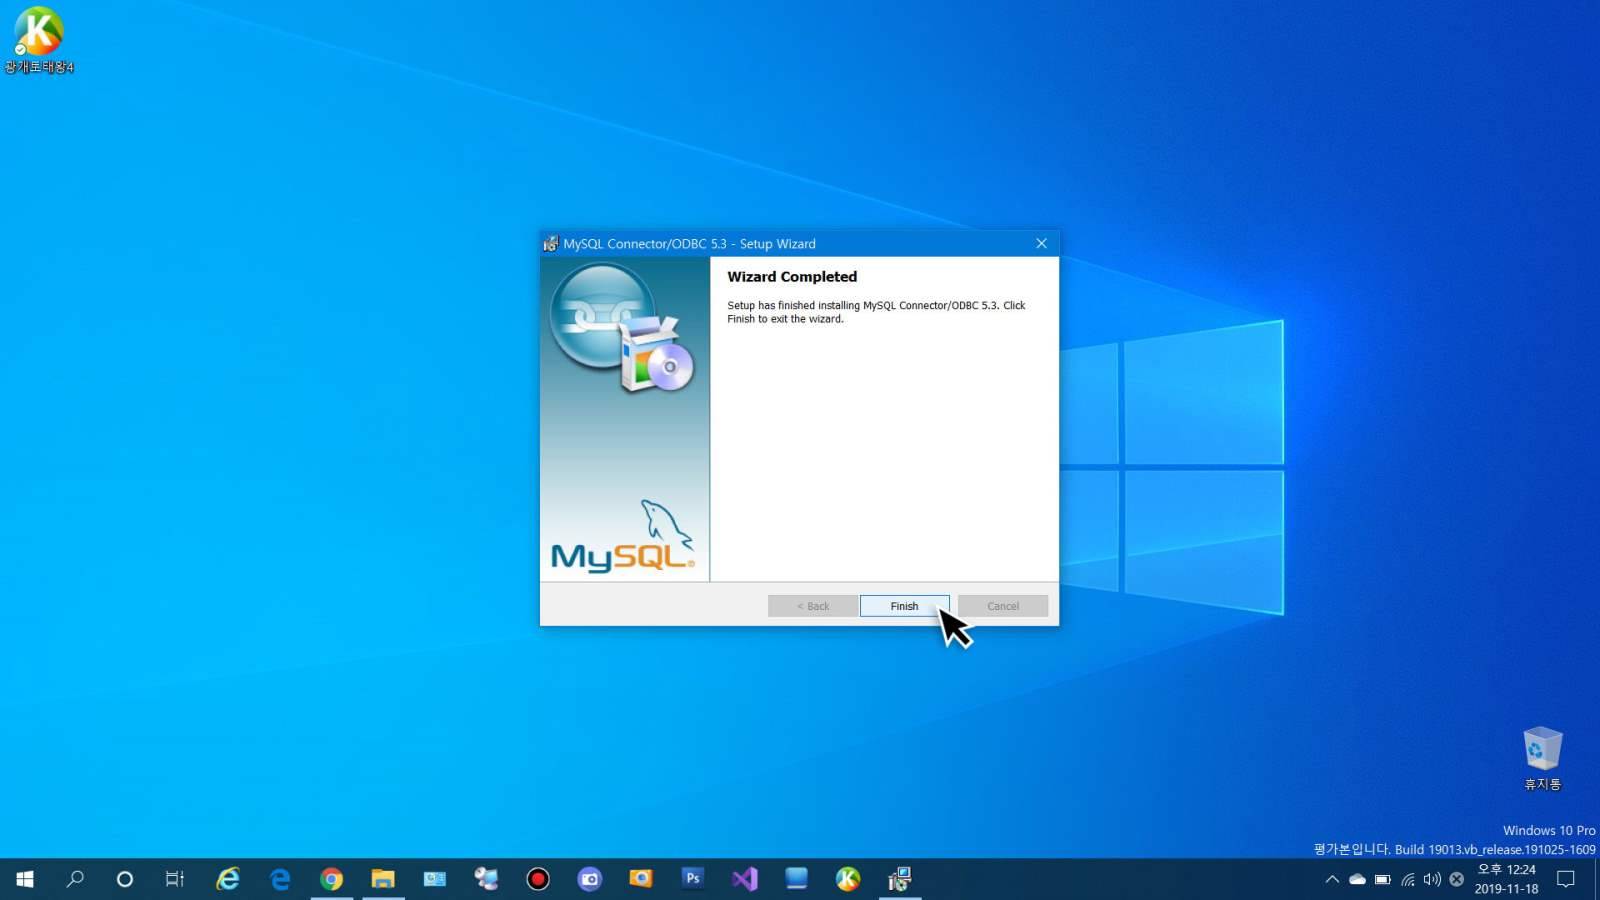Click the battery status tray icon
Viewport: 1600px width, 900px height.
click(1382, 880)
